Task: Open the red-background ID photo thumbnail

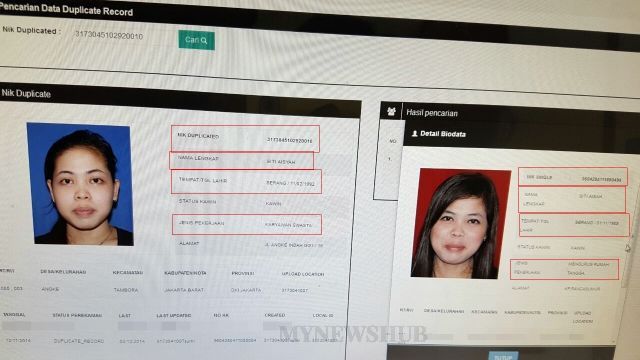Action: pyautogui.click(x=460, y=223)
